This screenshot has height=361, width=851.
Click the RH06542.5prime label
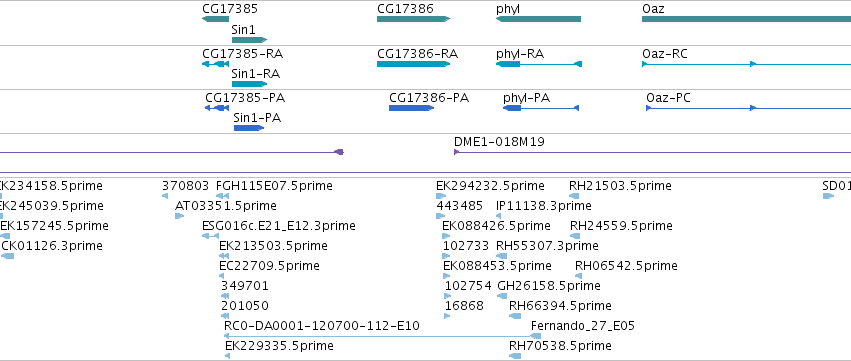[626, 266]
